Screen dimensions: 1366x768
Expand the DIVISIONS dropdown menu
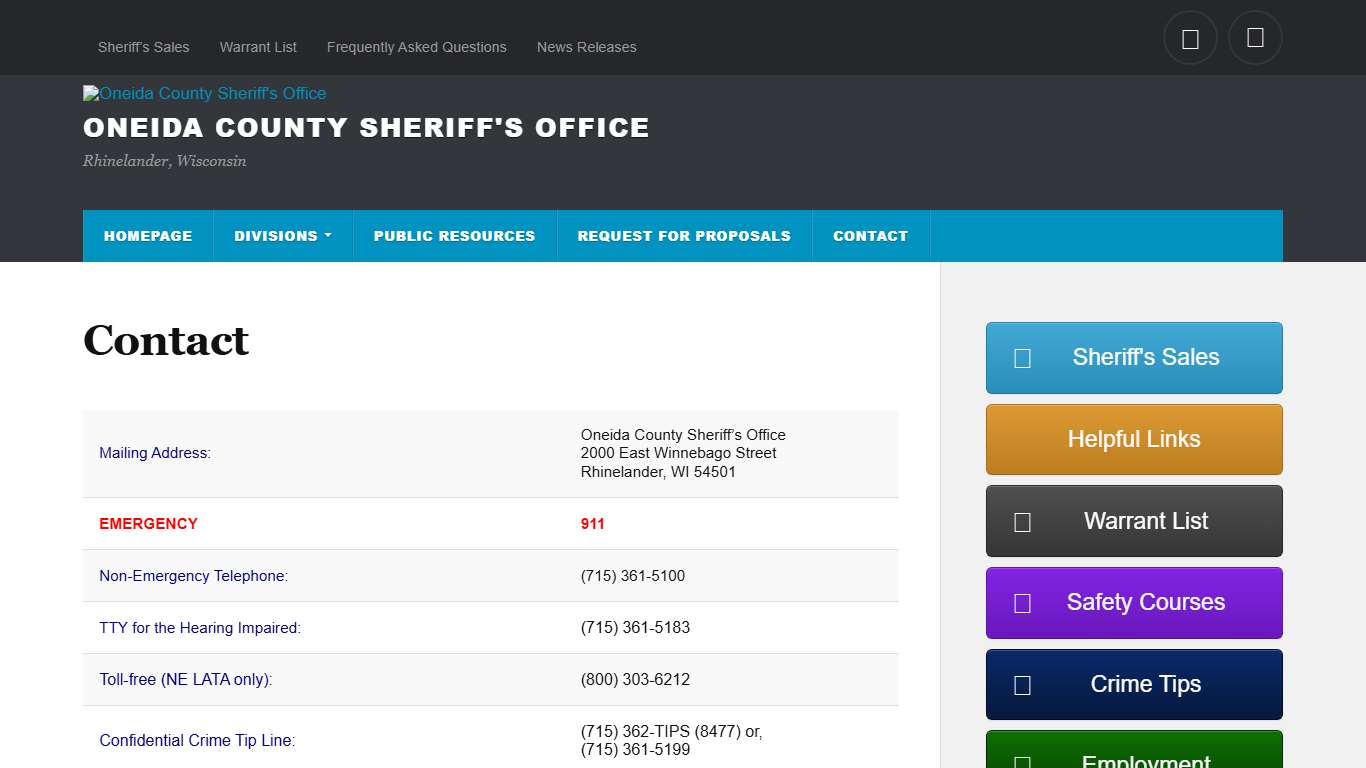(x=283, y=236)
